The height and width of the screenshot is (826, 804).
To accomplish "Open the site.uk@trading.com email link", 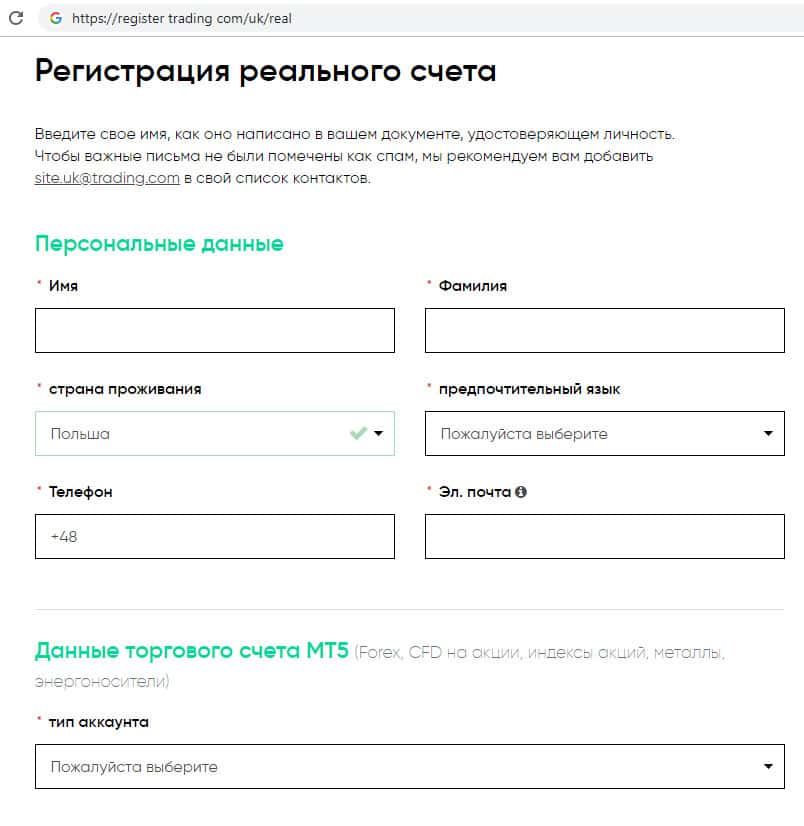I will 107,179.
